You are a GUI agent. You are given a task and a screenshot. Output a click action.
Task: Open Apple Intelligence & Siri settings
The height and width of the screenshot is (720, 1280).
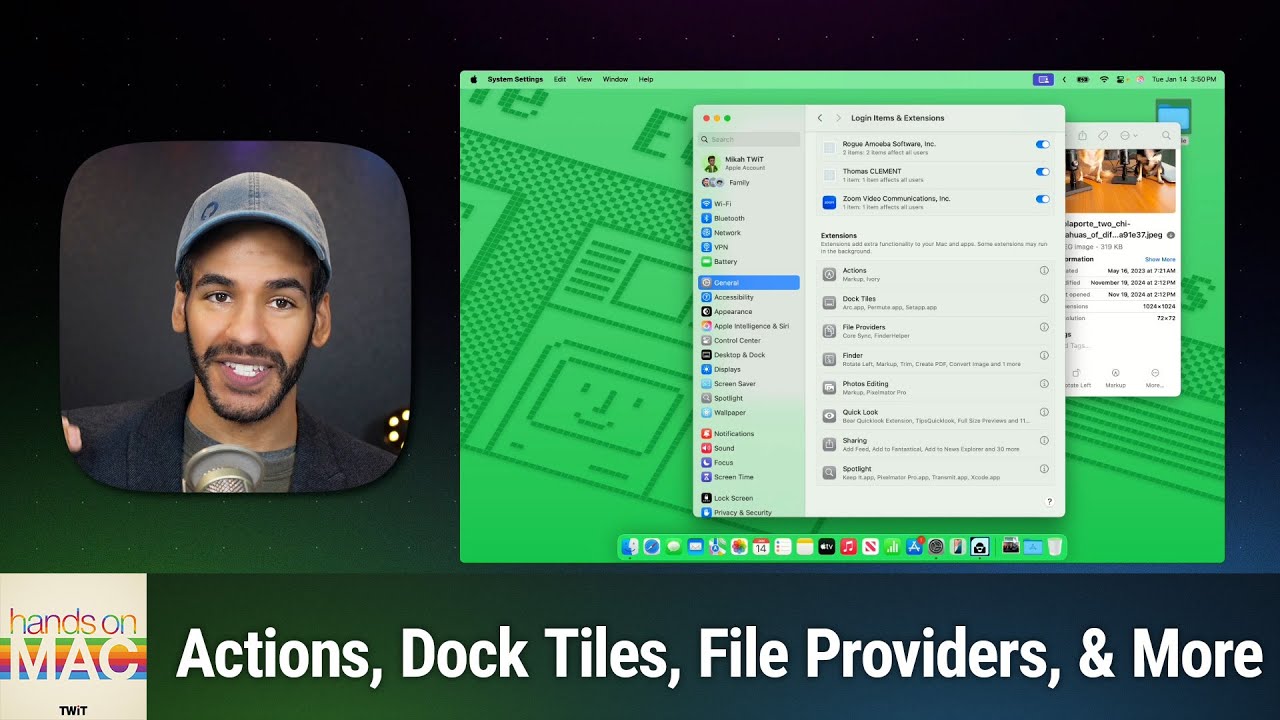(x=749, y=326)
